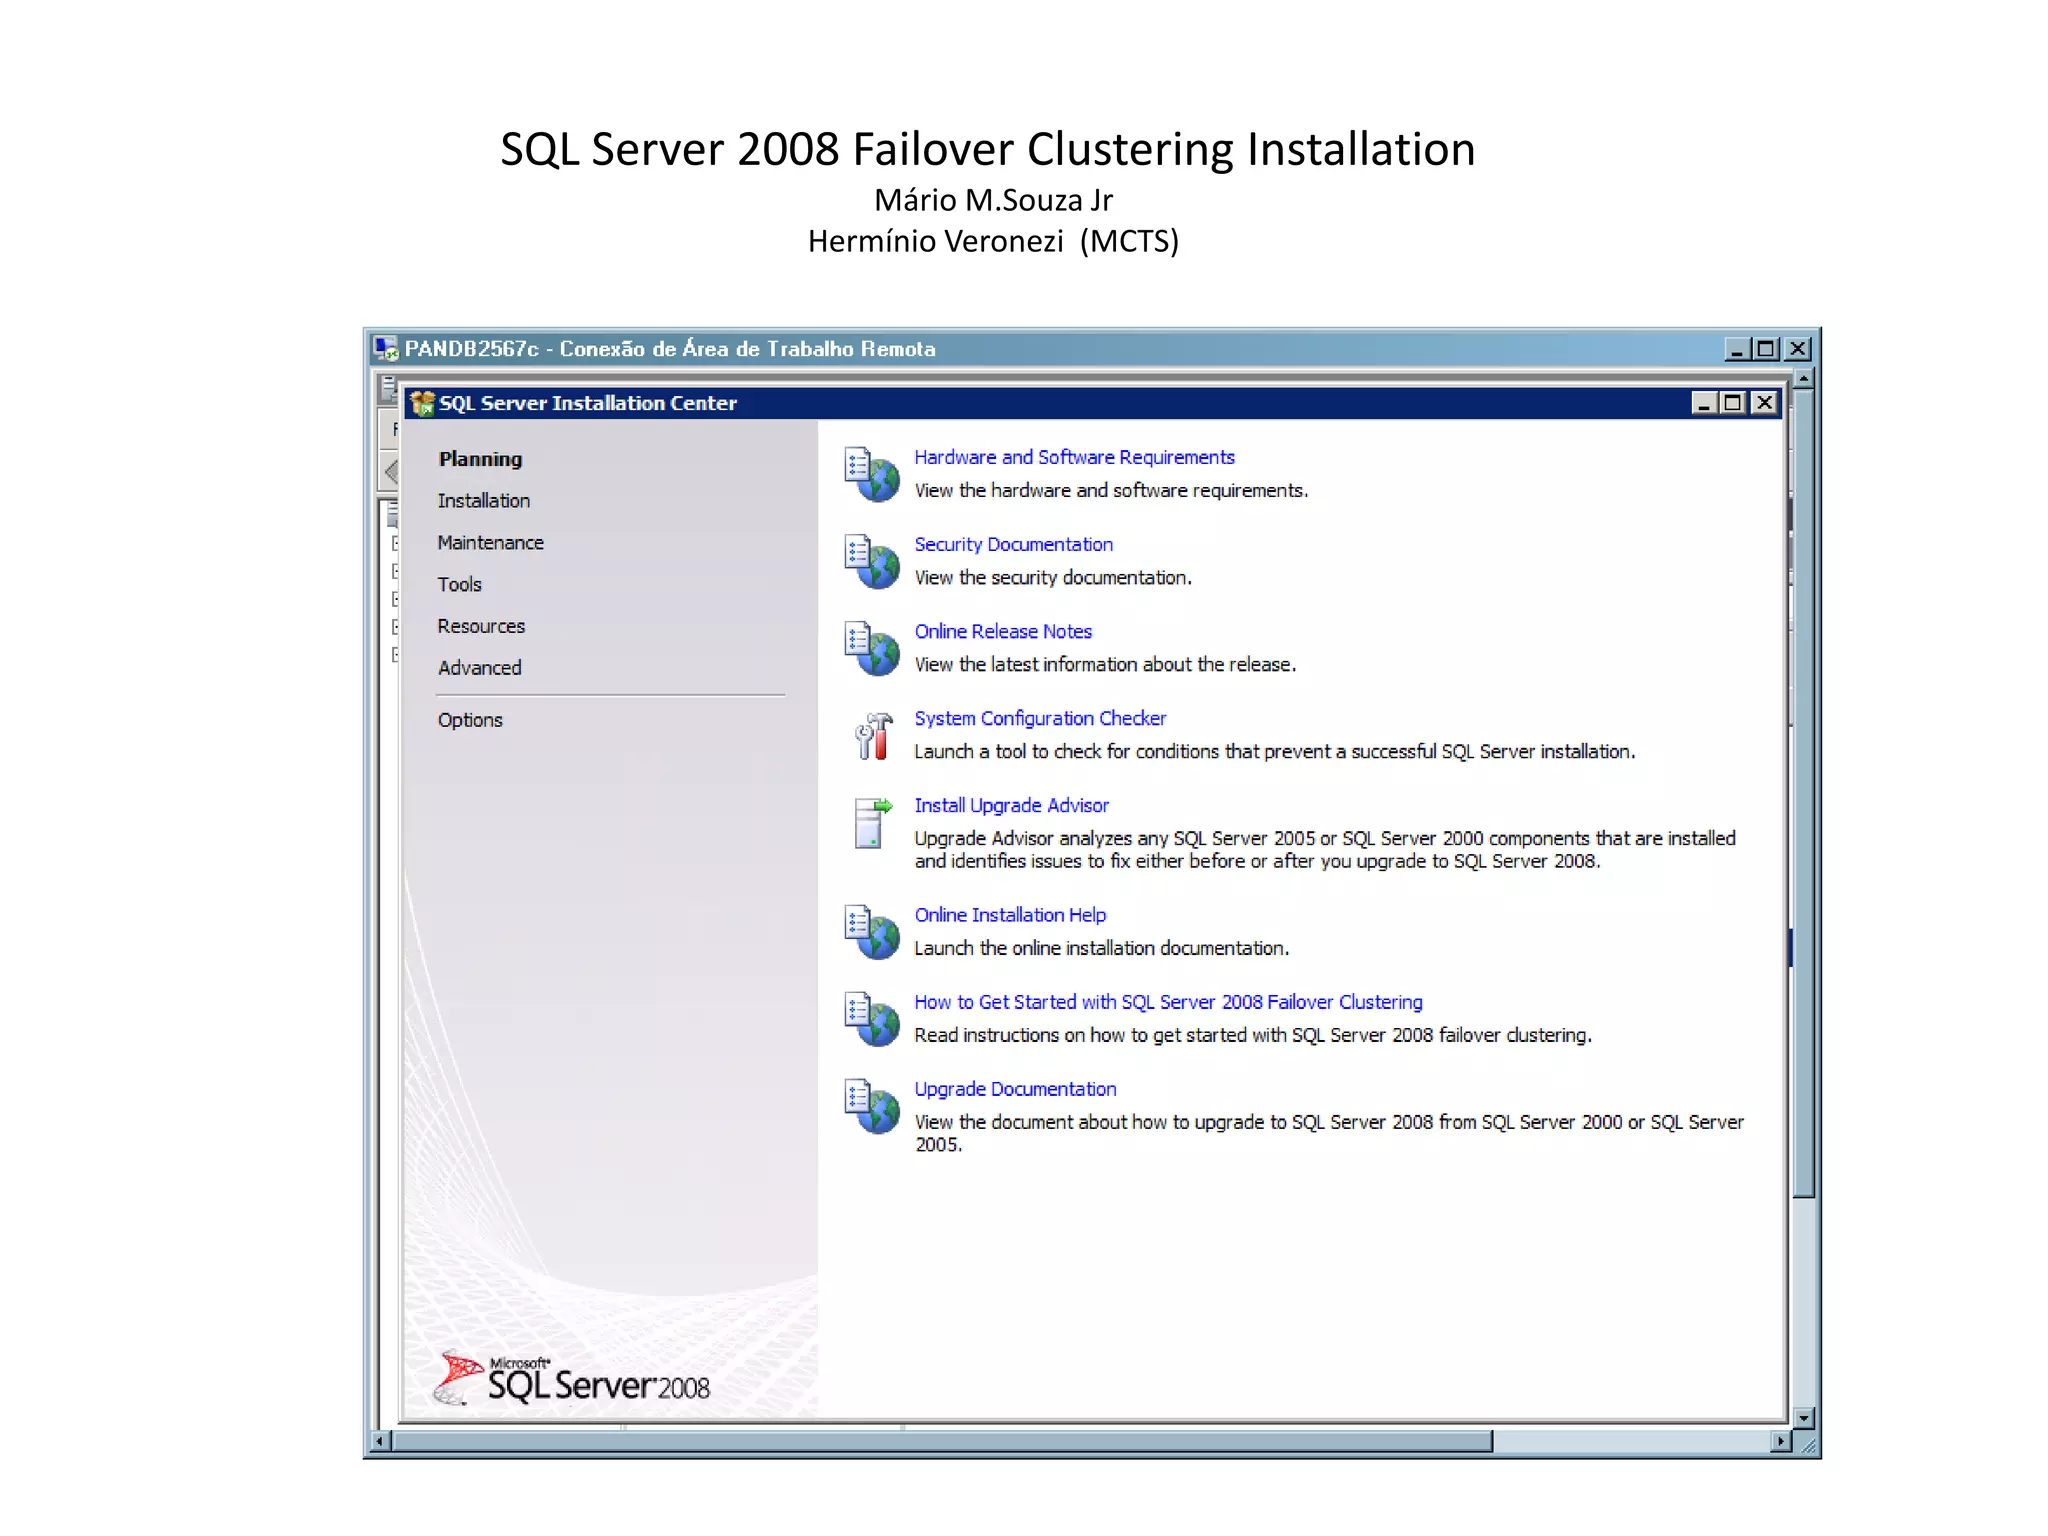Click the System Configuration Checker tools icon
This screenshot has height=1536, width=2048.
(x=873, y=736)
